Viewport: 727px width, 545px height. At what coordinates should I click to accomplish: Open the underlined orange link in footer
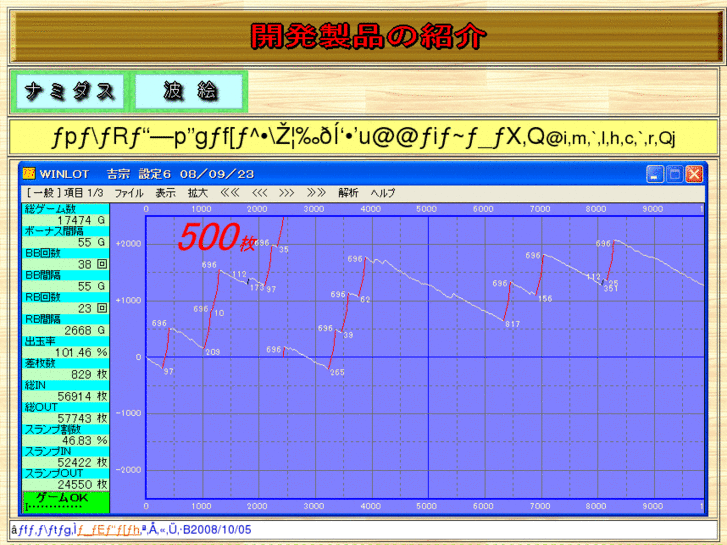(108, 530)
